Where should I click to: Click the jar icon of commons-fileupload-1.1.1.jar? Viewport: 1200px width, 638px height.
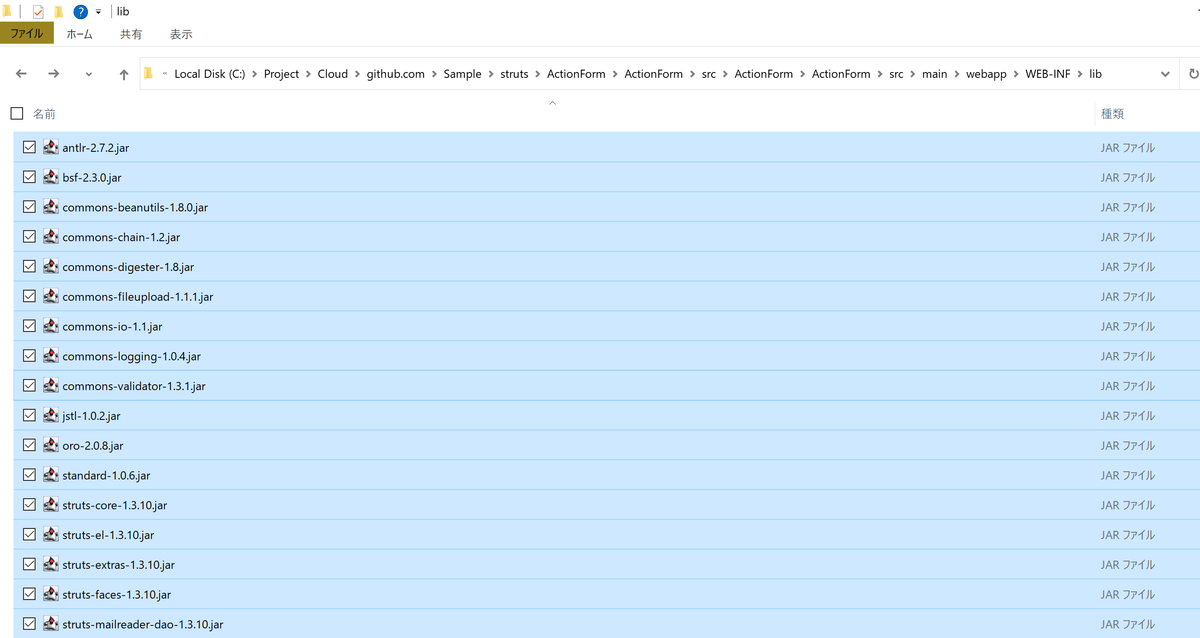click(50, 296)
